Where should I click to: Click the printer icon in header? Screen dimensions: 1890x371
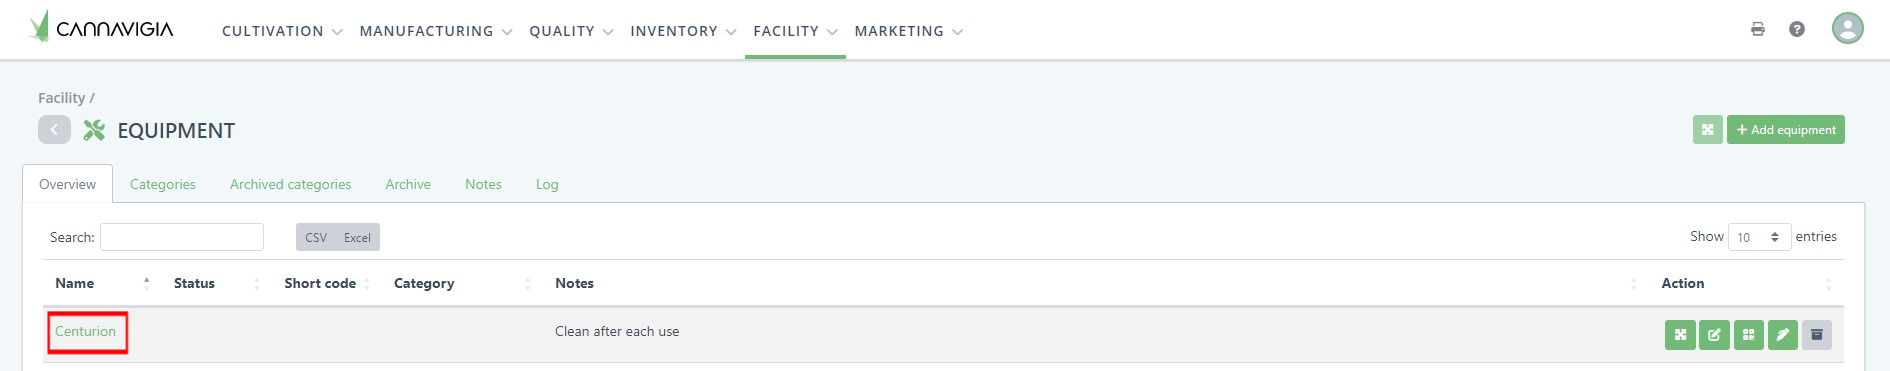pyautogui.click(x=1757, y=29)
